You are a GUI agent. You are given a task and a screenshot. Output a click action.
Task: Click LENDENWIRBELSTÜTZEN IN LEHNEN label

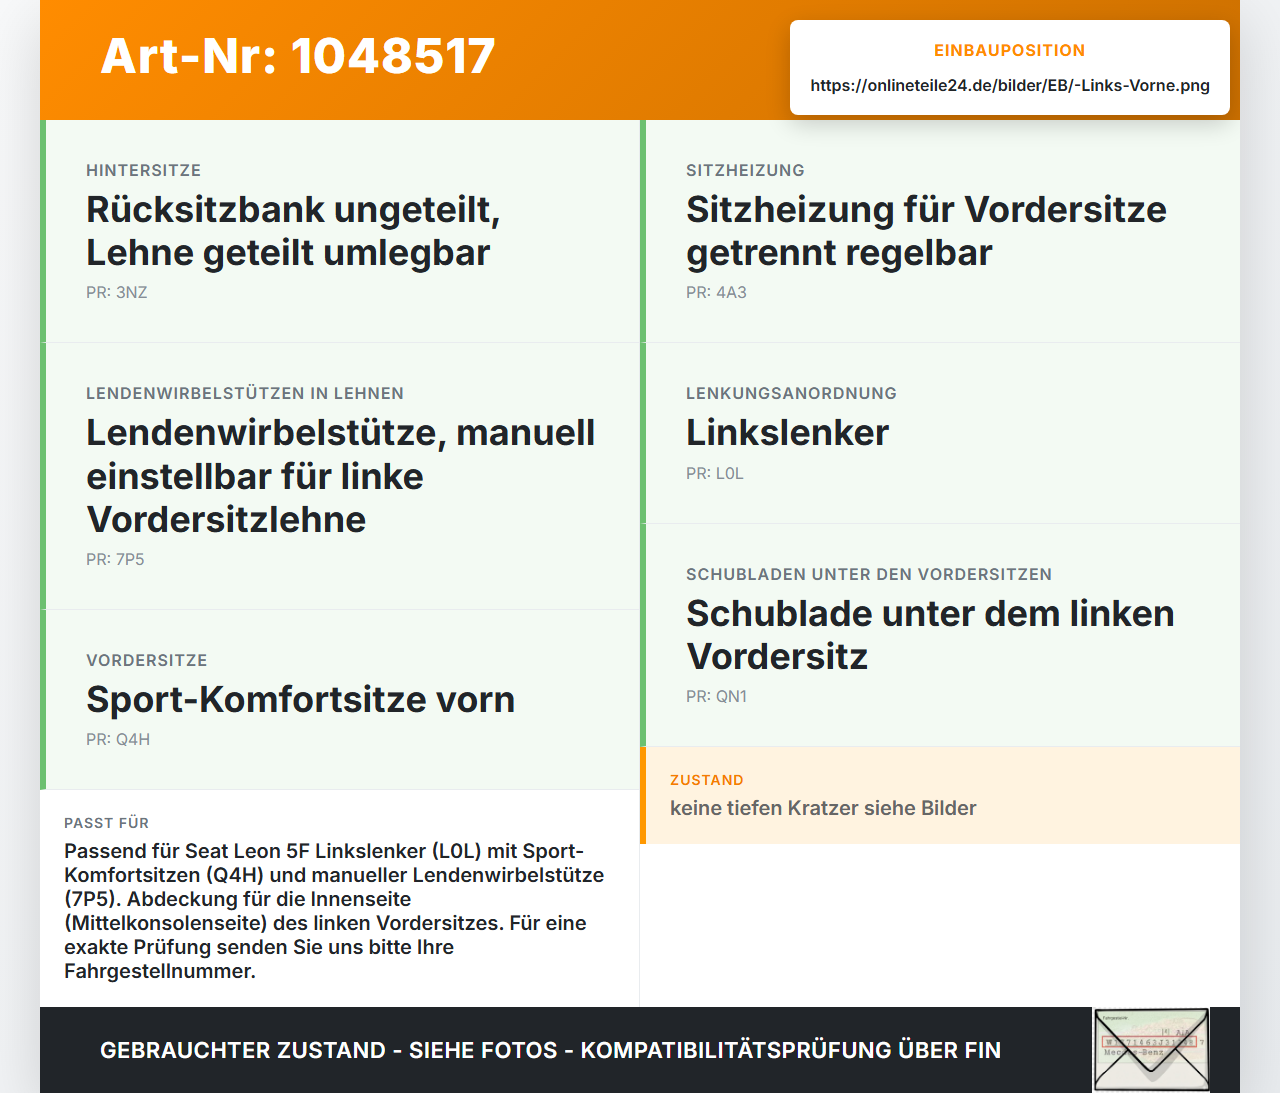(245, 393)
